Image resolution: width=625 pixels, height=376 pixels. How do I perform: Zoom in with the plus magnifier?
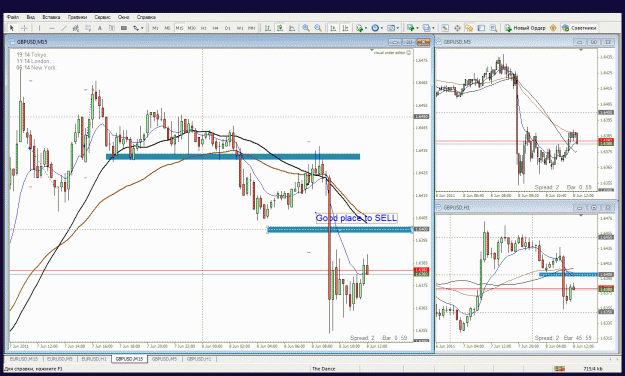[x=306, y=28]
